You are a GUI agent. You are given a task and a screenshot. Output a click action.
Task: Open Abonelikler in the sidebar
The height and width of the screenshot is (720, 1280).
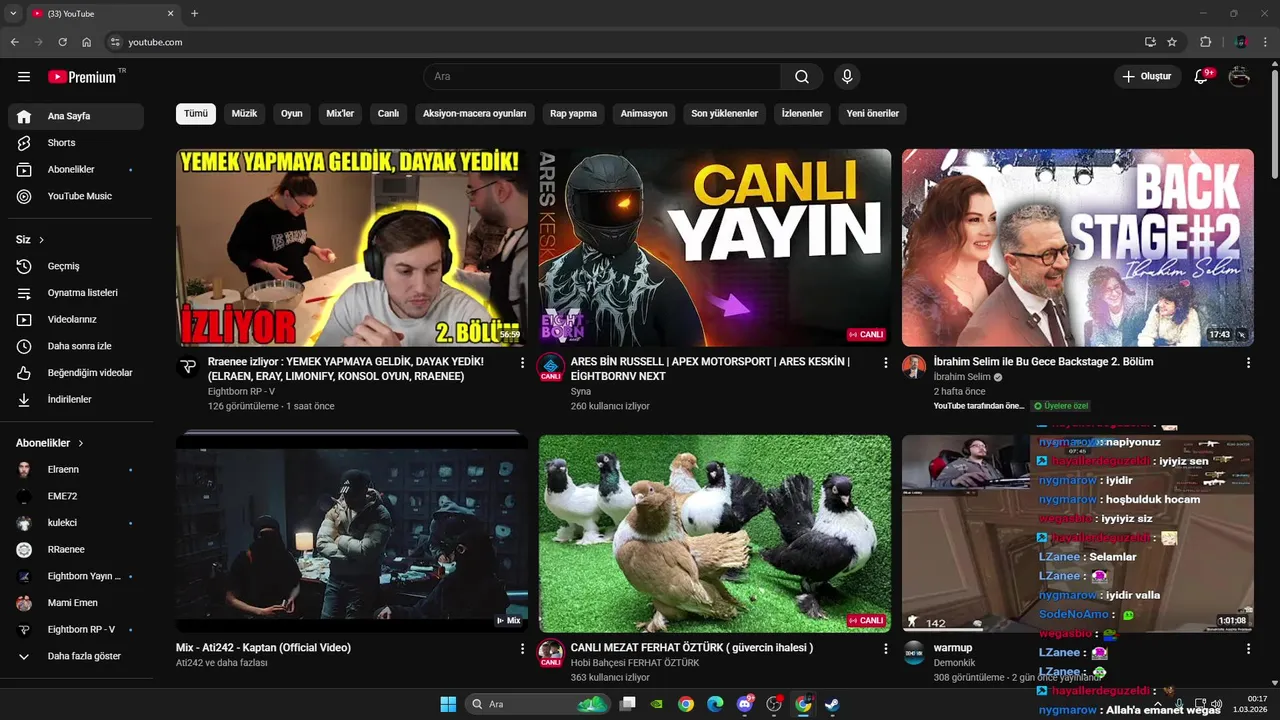[76, 170]
